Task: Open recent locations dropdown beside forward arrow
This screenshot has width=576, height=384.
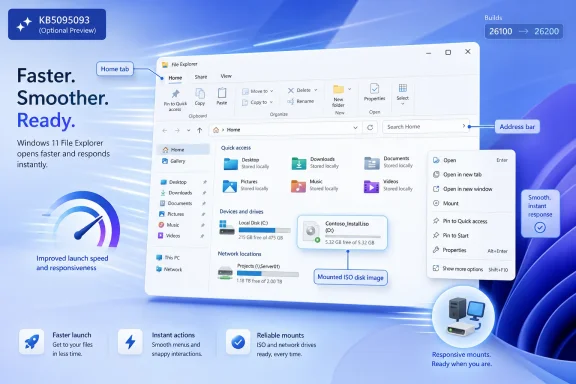Action: coord(188,130)
